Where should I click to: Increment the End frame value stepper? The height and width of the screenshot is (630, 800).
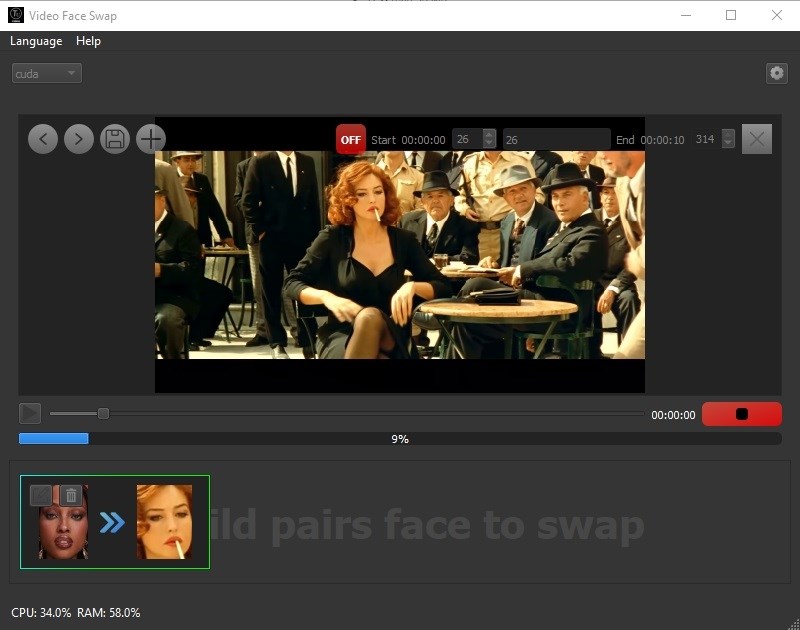(729, 135)
